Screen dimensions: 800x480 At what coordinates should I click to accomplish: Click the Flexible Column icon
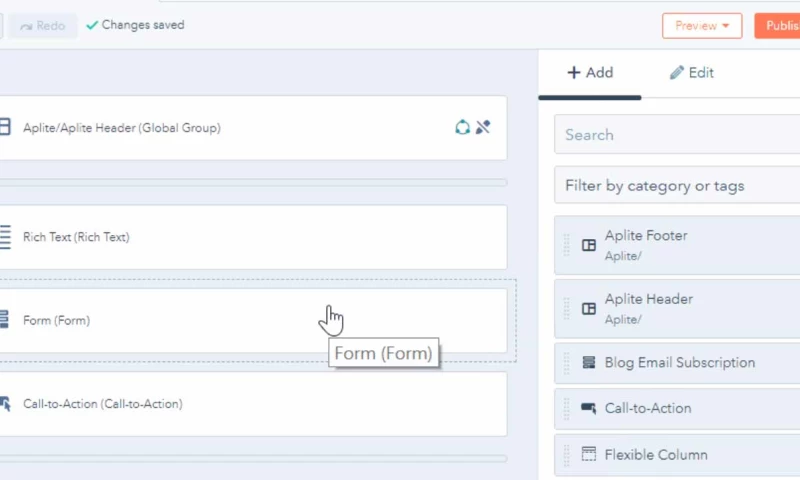[589, 454]
